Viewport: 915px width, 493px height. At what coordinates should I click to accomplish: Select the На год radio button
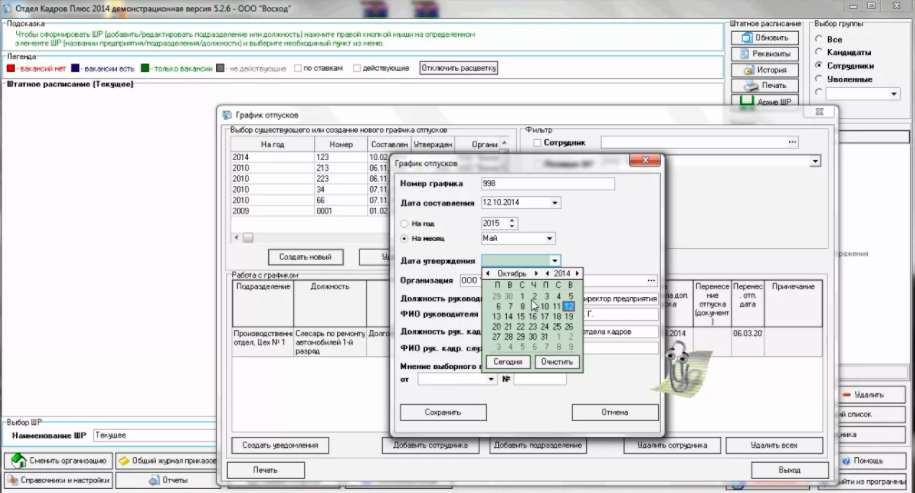coord(404,223)
